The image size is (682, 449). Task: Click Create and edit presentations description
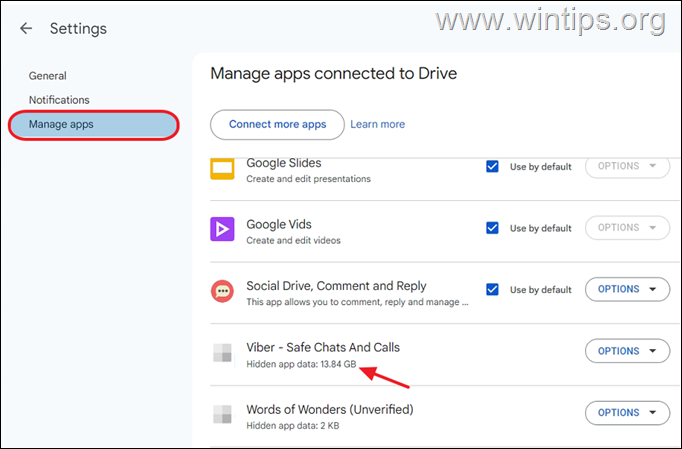308,179
